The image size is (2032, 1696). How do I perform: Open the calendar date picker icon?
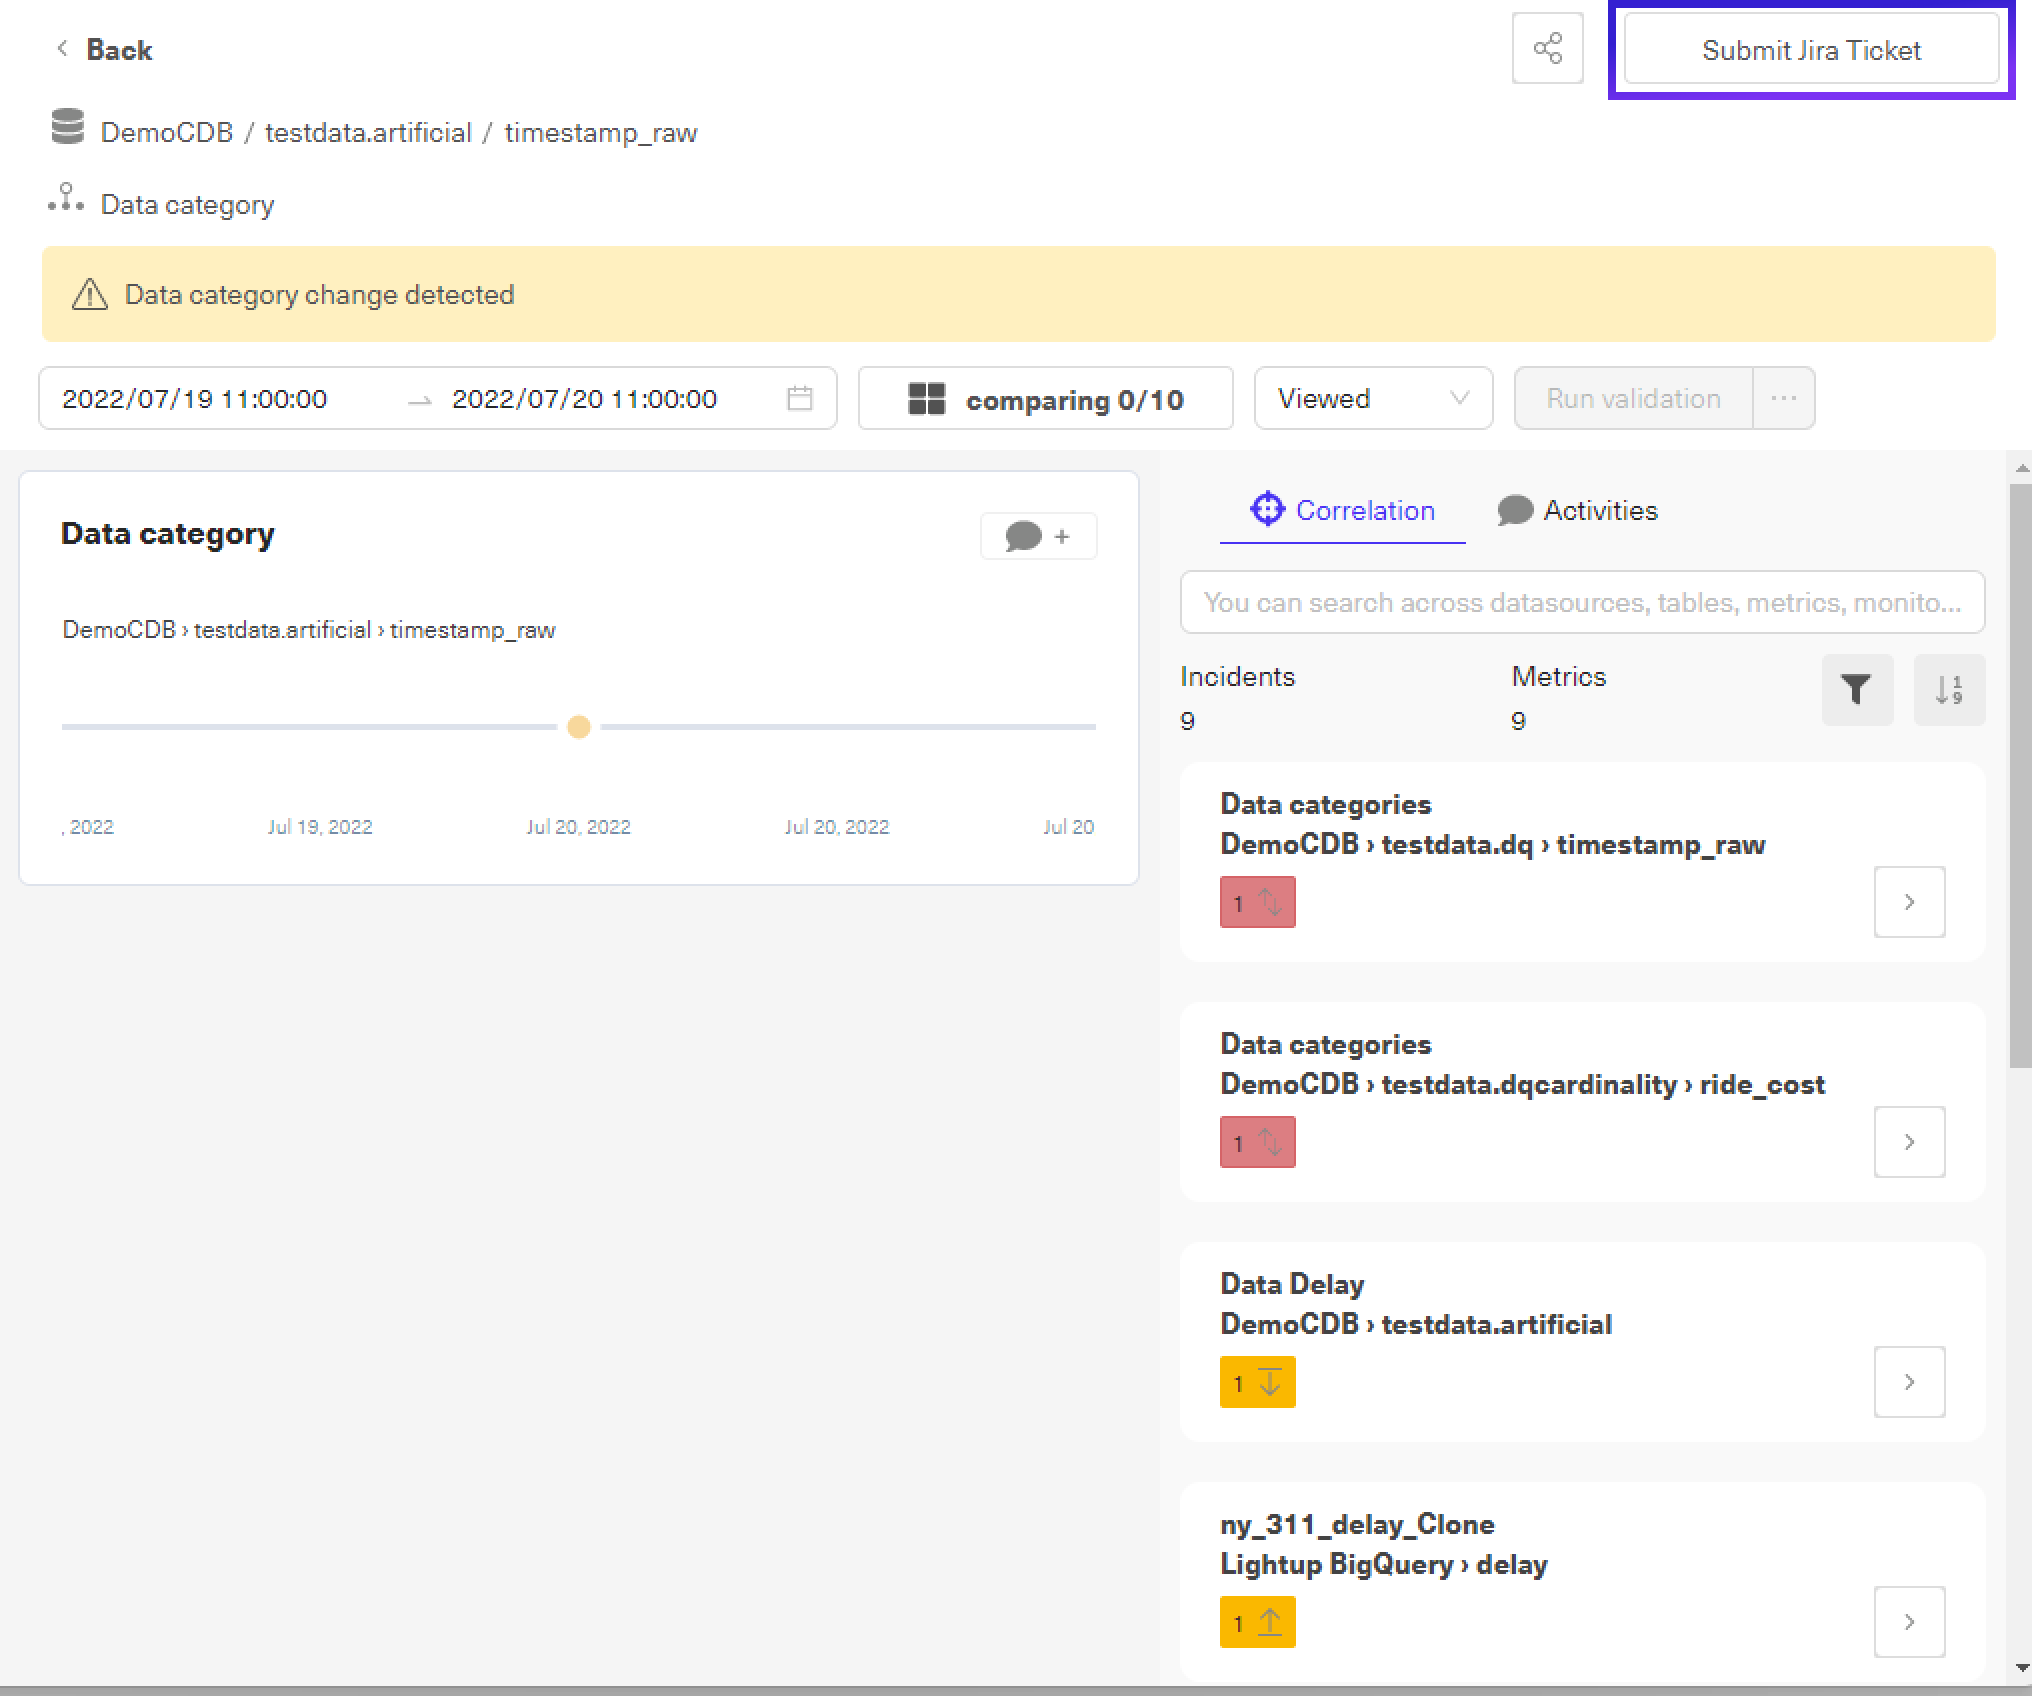[799, 398]
